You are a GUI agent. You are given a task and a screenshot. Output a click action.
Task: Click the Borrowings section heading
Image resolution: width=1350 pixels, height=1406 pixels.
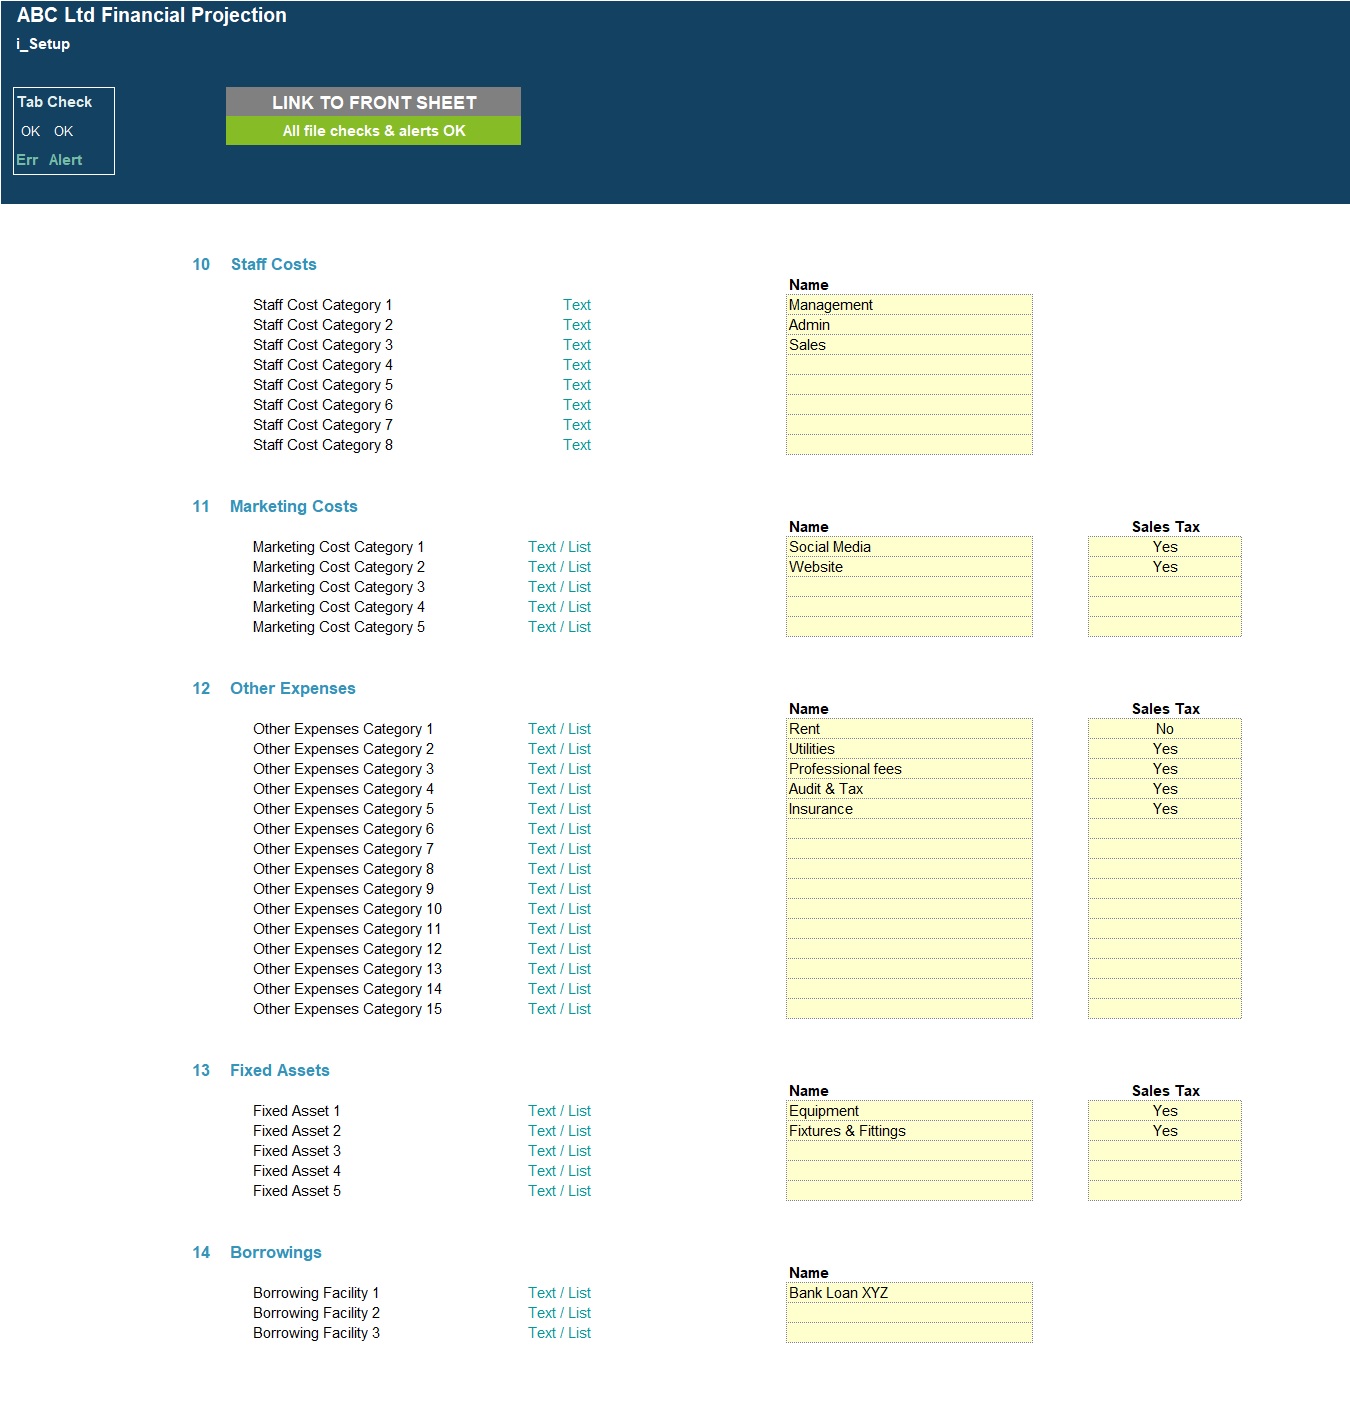pyautogui.click(x=275, y=1252)
